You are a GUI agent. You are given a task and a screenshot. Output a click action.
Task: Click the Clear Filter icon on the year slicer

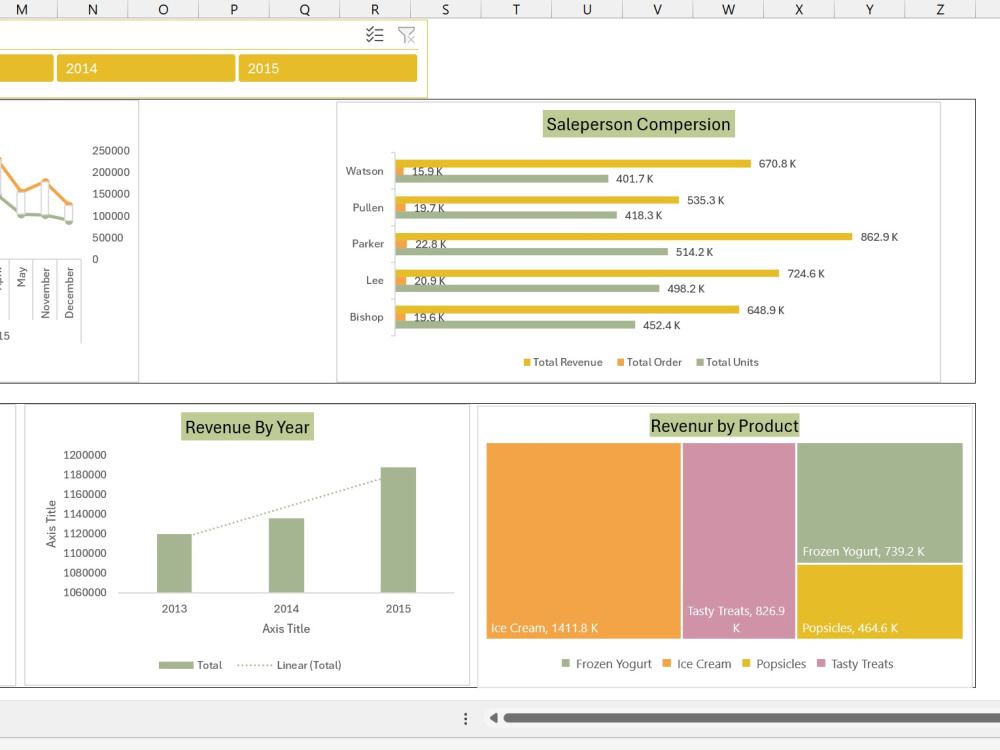tap(406, 34)
